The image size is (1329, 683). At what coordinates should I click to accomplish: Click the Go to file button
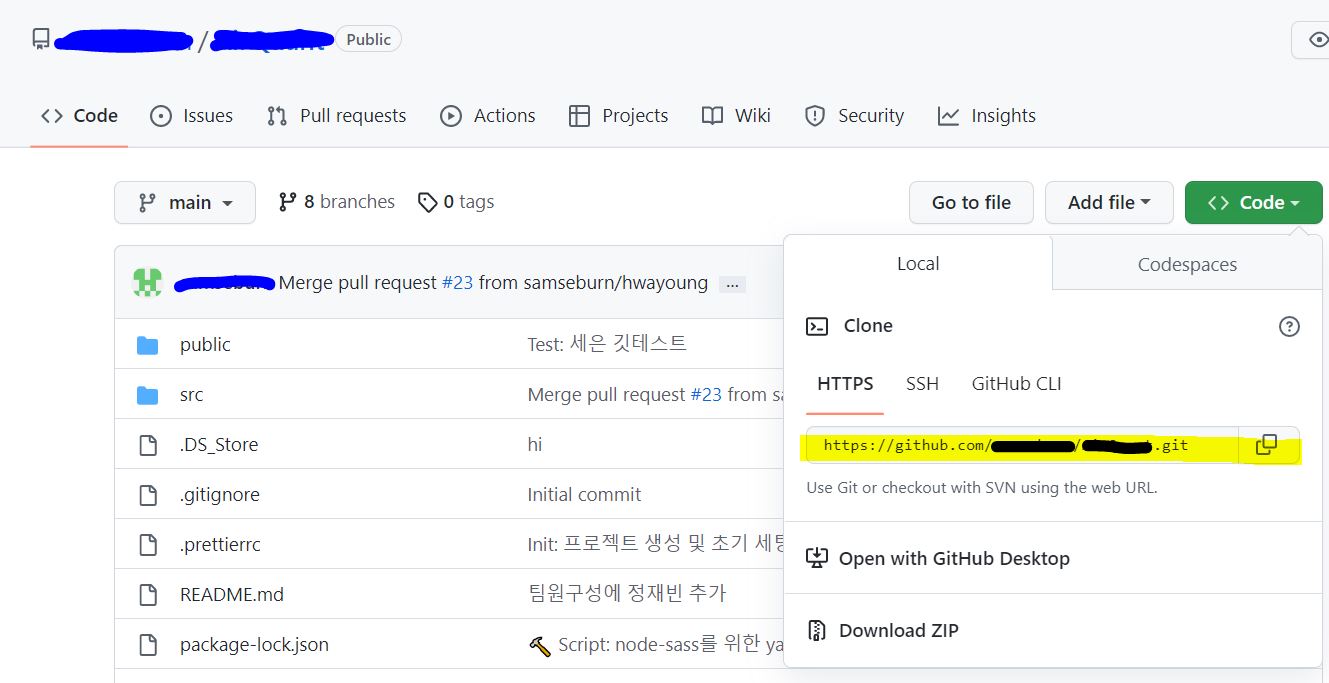coord(971,202)
